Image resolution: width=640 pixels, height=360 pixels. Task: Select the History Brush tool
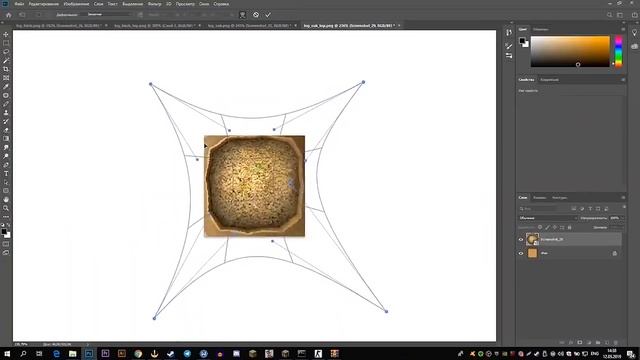pyautogui.click(x=6, y=121)
